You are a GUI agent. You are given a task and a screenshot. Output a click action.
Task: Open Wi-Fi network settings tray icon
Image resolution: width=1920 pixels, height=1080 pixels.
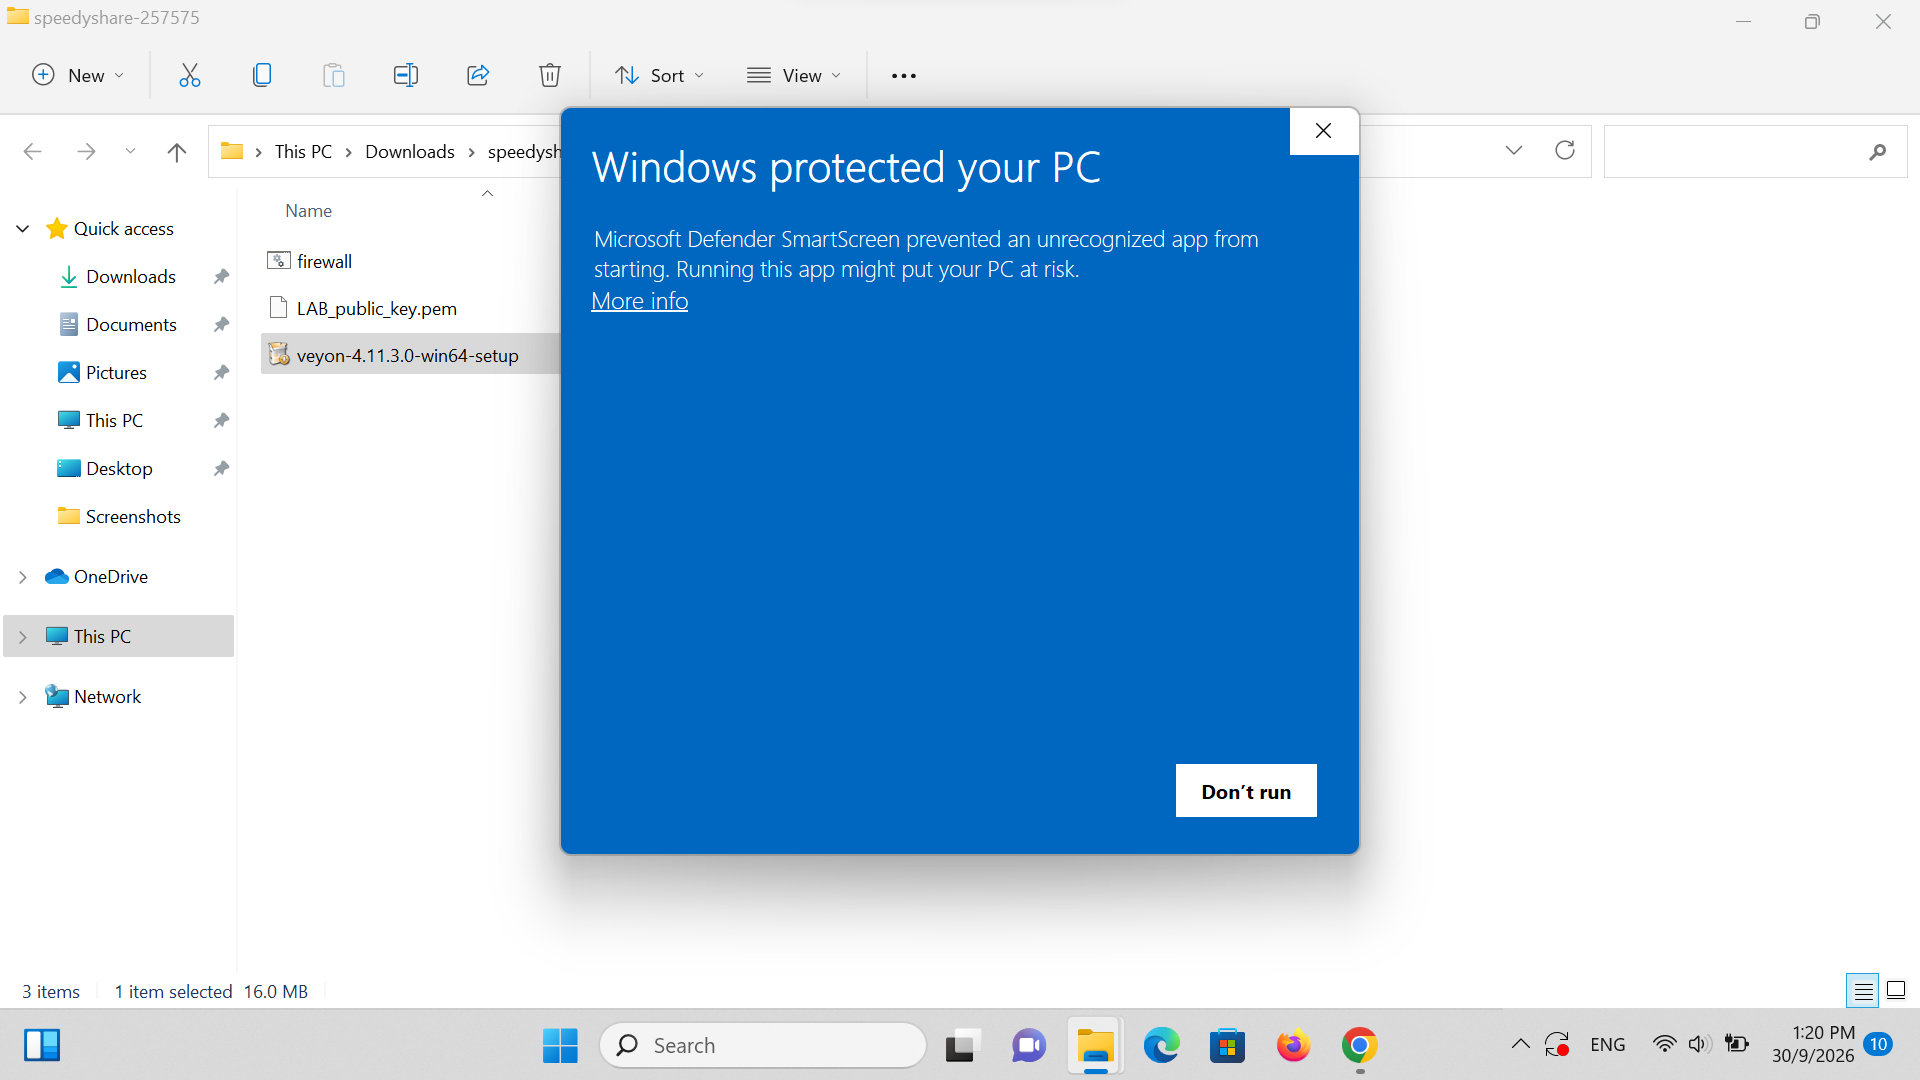[1664, 1045]
